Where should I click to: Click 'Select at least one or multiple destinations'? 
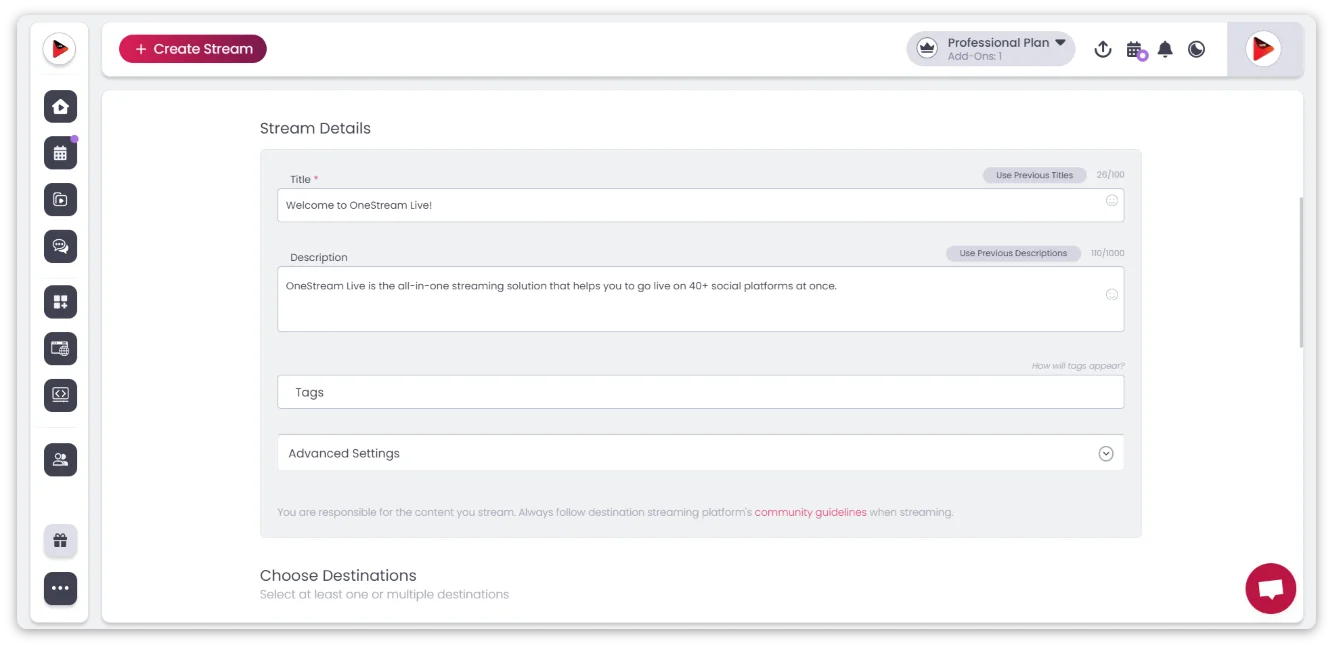tap(384, 594)
